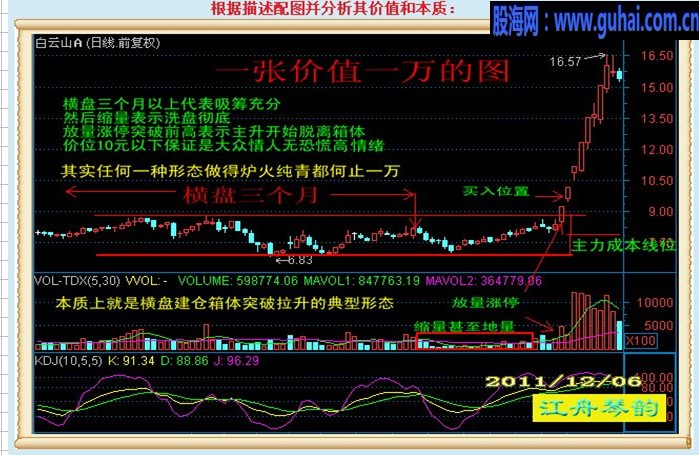Viewport: 699px width, 455px height.
Task: Click the MAVOL2: 364779.06 value
Action: tap(484, 281)
